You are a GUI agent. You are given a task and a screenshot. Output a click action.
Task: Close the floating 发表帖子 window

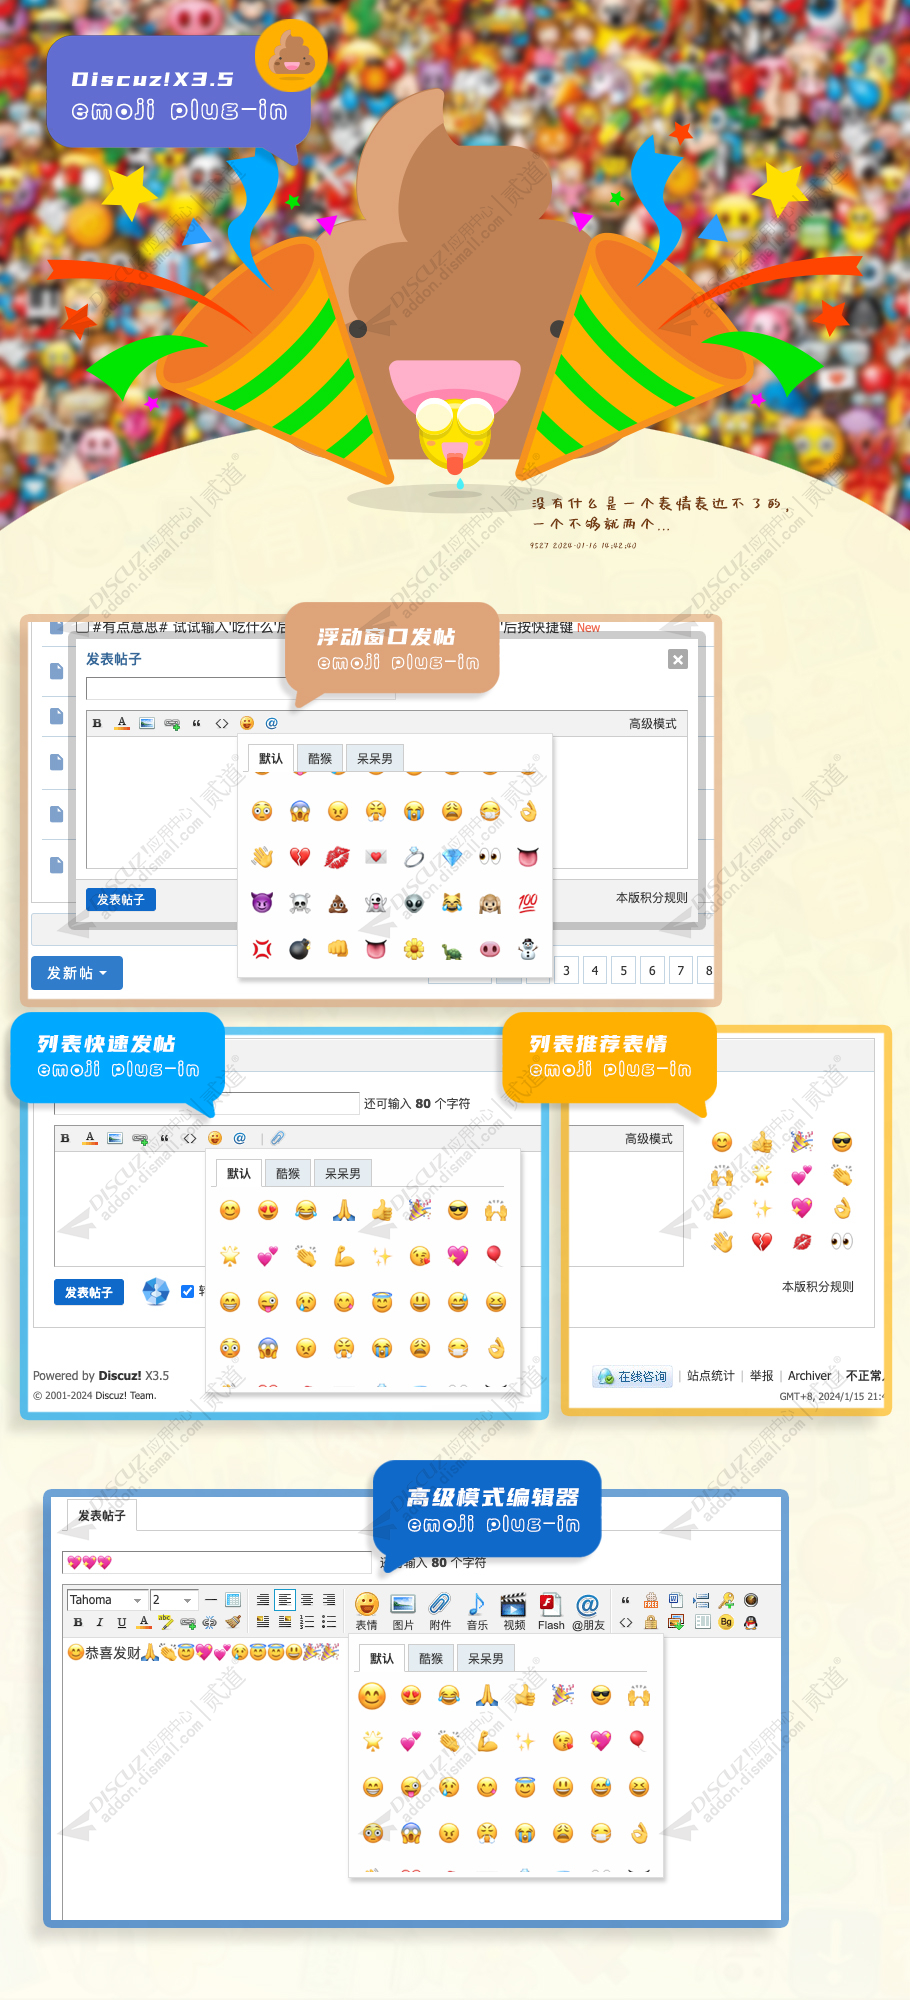point(678,659)
